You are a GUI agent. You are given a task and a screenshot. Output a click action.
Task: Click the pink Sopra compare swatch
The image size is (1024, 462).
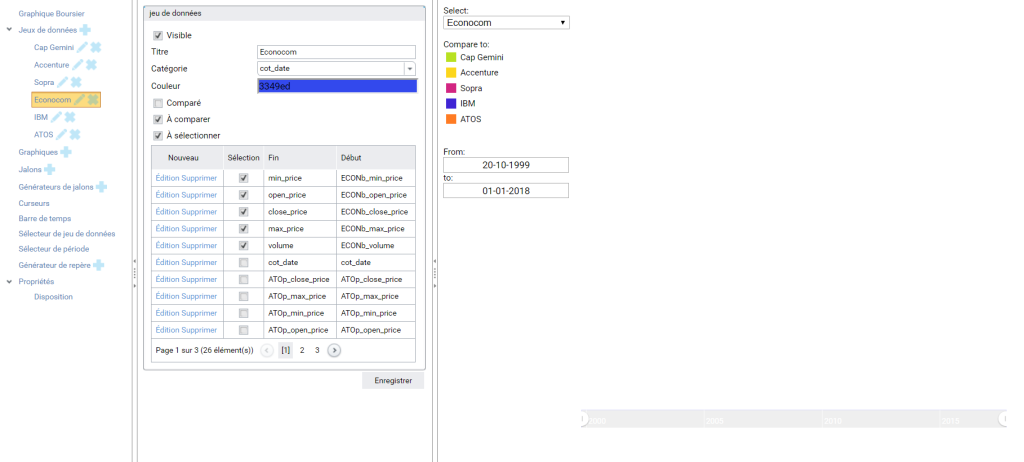(x=451, y=88)
